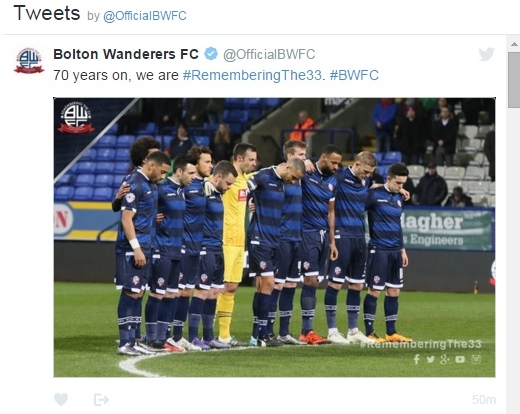The image size is (520, 414).
Task: Click the Facebook icon in photo overlay
Action: pyautogui.click(x=416, y=359)
